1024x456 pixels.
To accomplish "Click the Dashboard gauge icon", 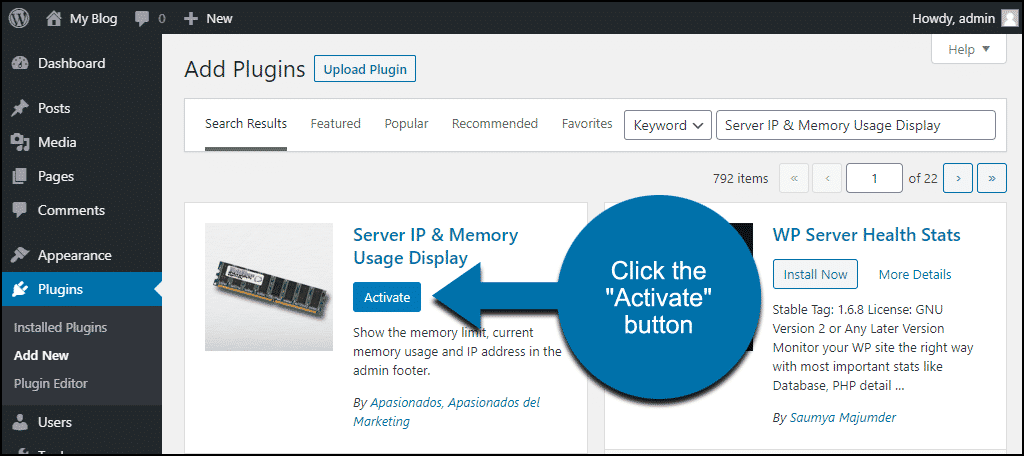I will point(20,63).
